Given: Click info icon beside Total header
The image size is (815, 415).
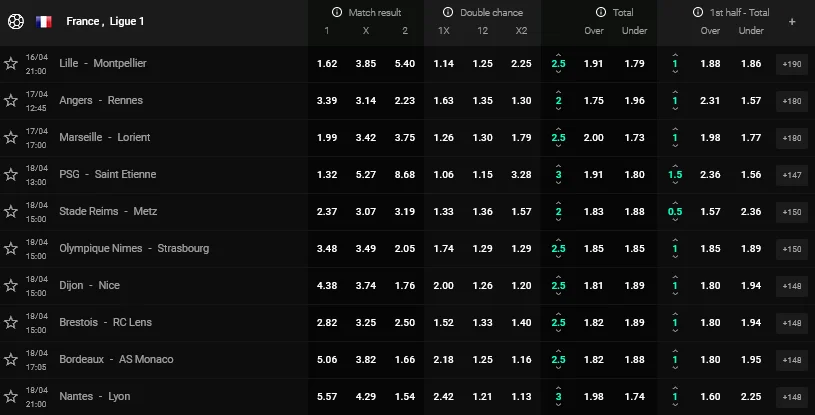Looking at the screenshot, I should click(x=600, y=12).
